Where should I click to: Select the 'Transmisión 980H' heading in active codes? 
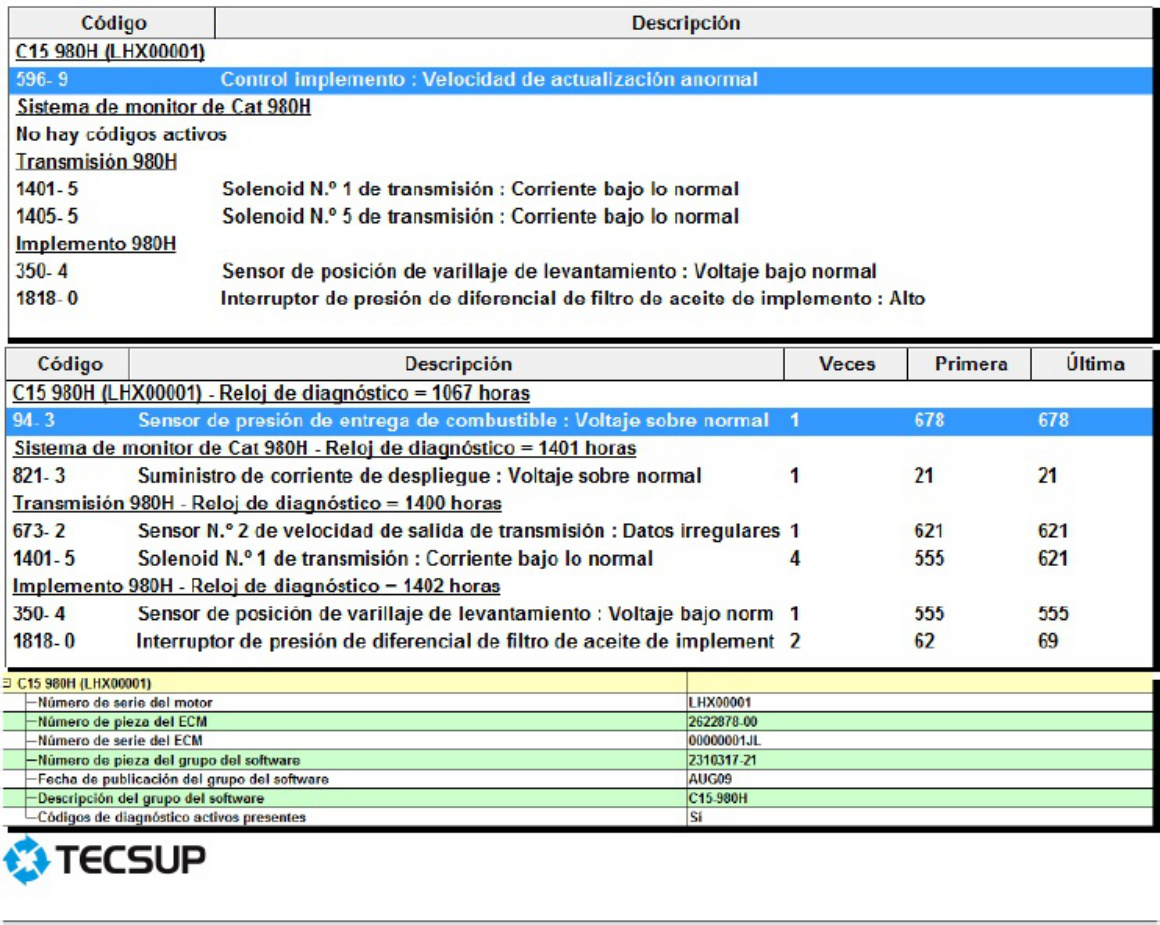96,162
